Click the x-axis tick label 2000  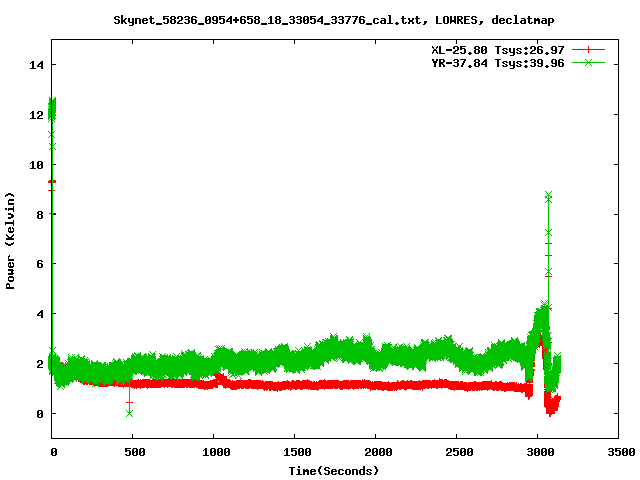(x=378, y=452)
